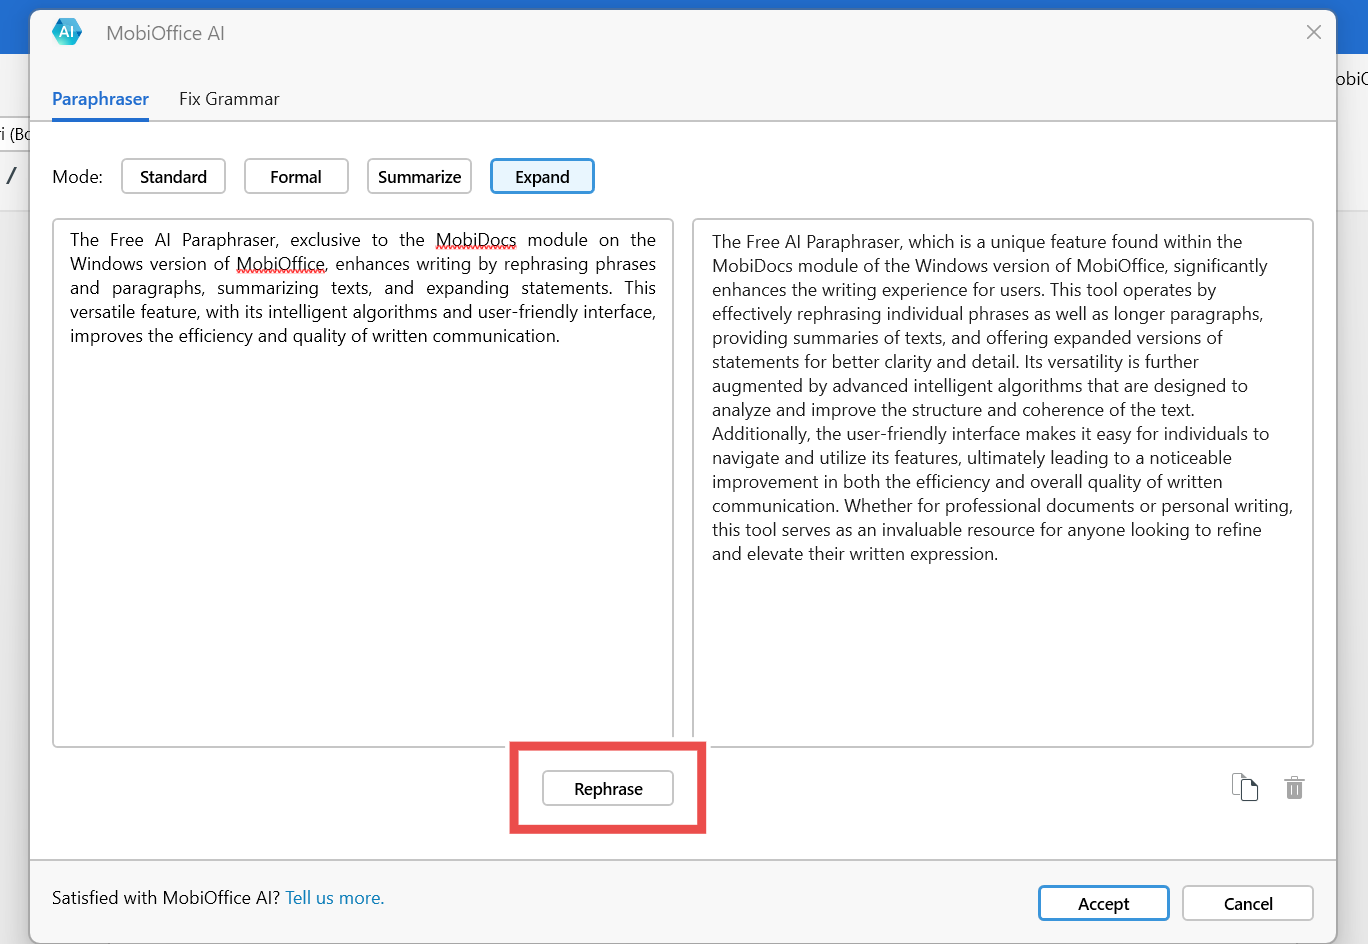The height and width of the screenshot is (944, 1368).
Task: Open the Fix Grammar tab
Action: point(229,99)
